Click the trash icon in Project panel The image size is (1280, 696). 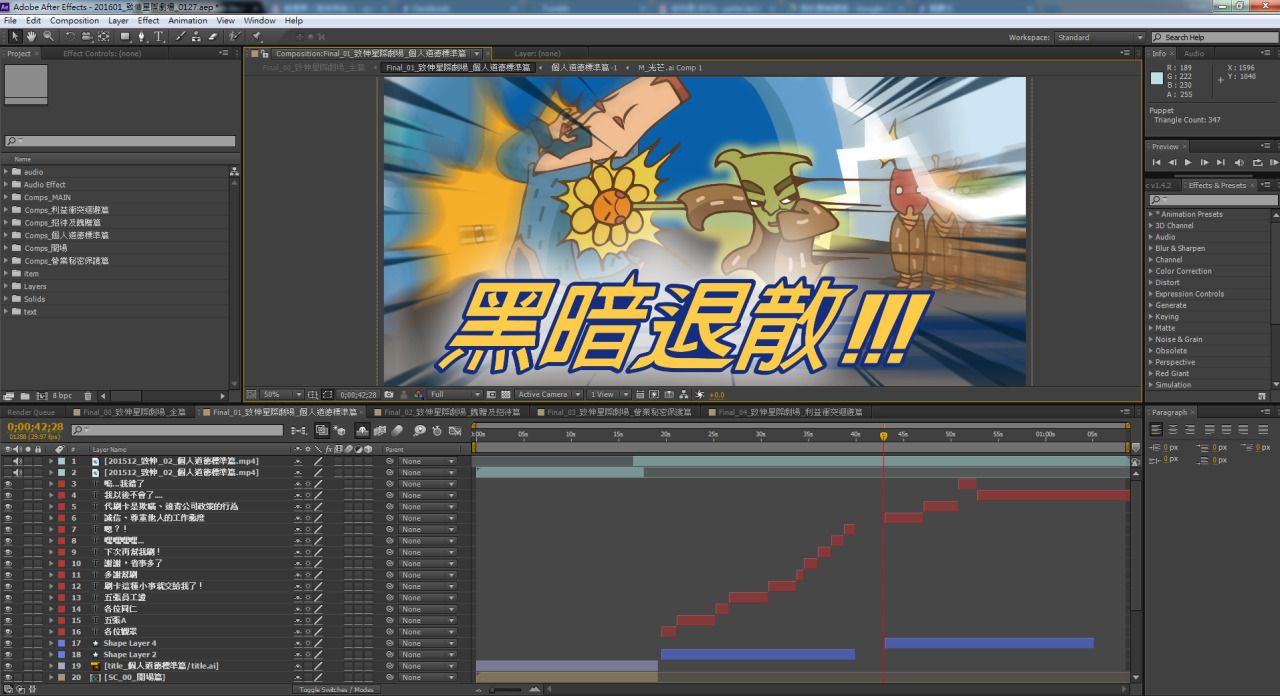click(x=88, y=396)
